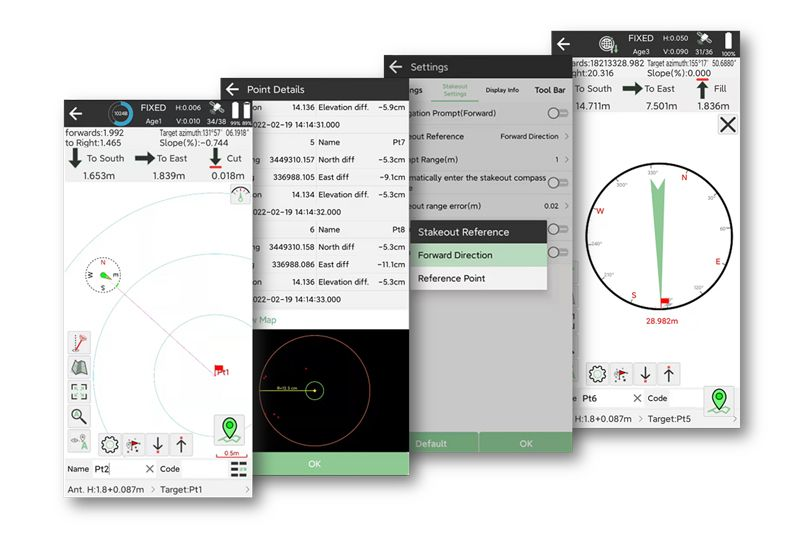Tap the green location pin in first screen
Screen dimensions: 800x534
[229, 429]
